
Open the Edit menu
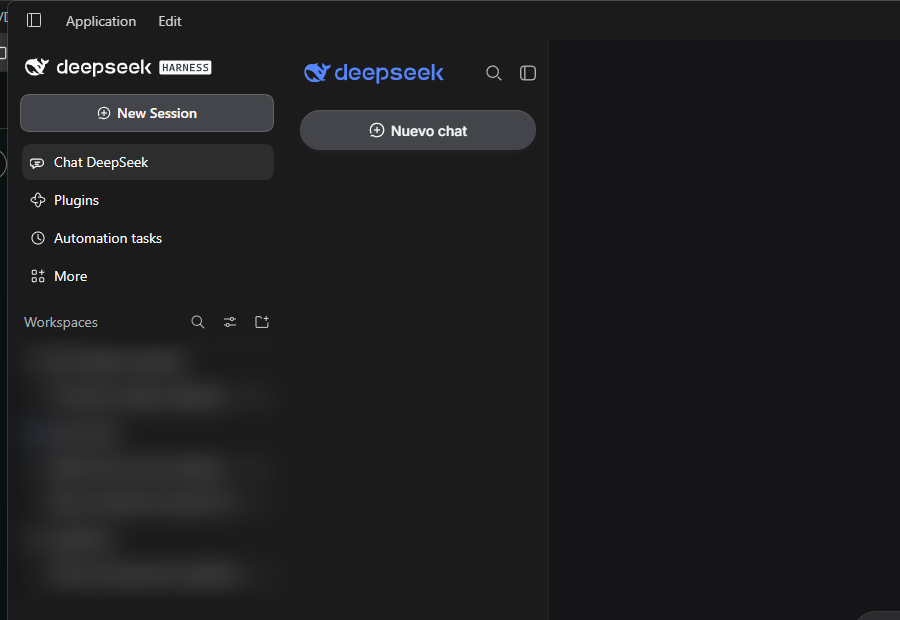(x=170, y=21)
